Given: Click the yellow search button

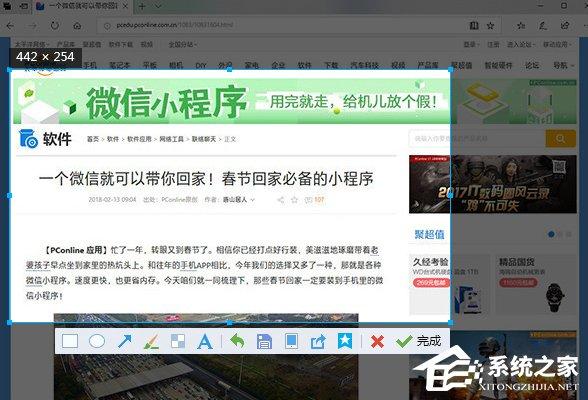Looking at the screenshot, I should point(561,139).
